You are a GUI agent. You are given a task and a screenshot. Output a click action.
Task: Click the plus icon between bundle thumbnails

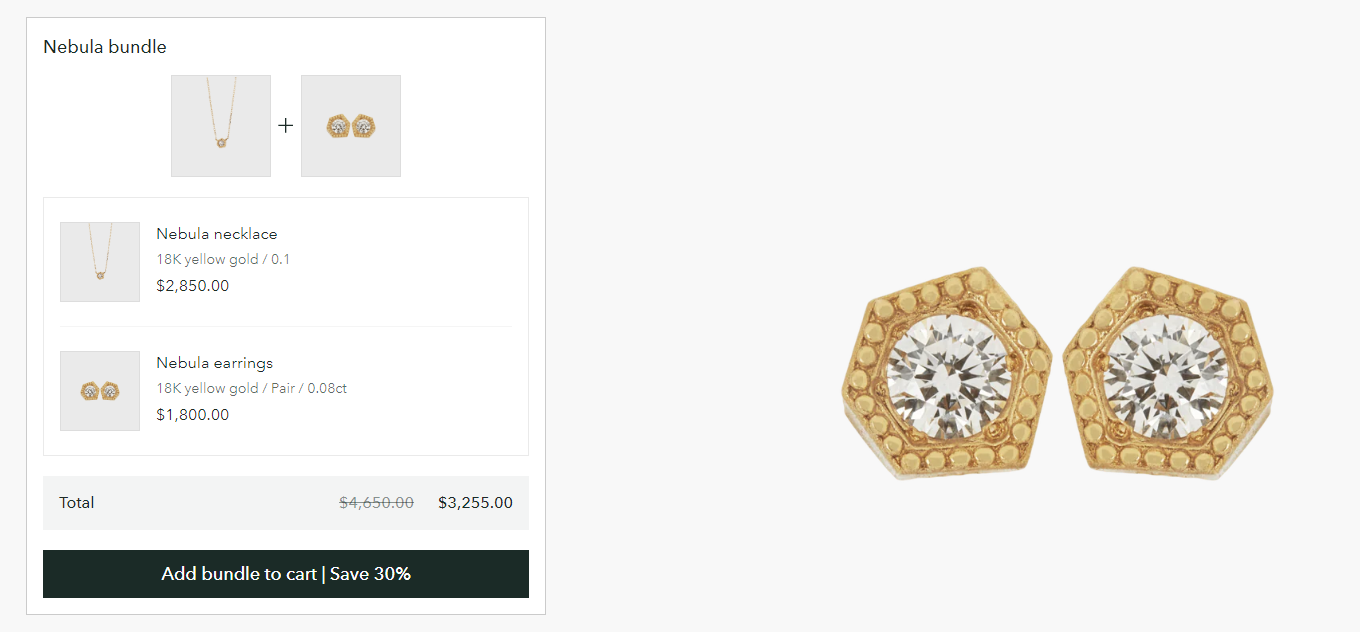coord(286,126)
